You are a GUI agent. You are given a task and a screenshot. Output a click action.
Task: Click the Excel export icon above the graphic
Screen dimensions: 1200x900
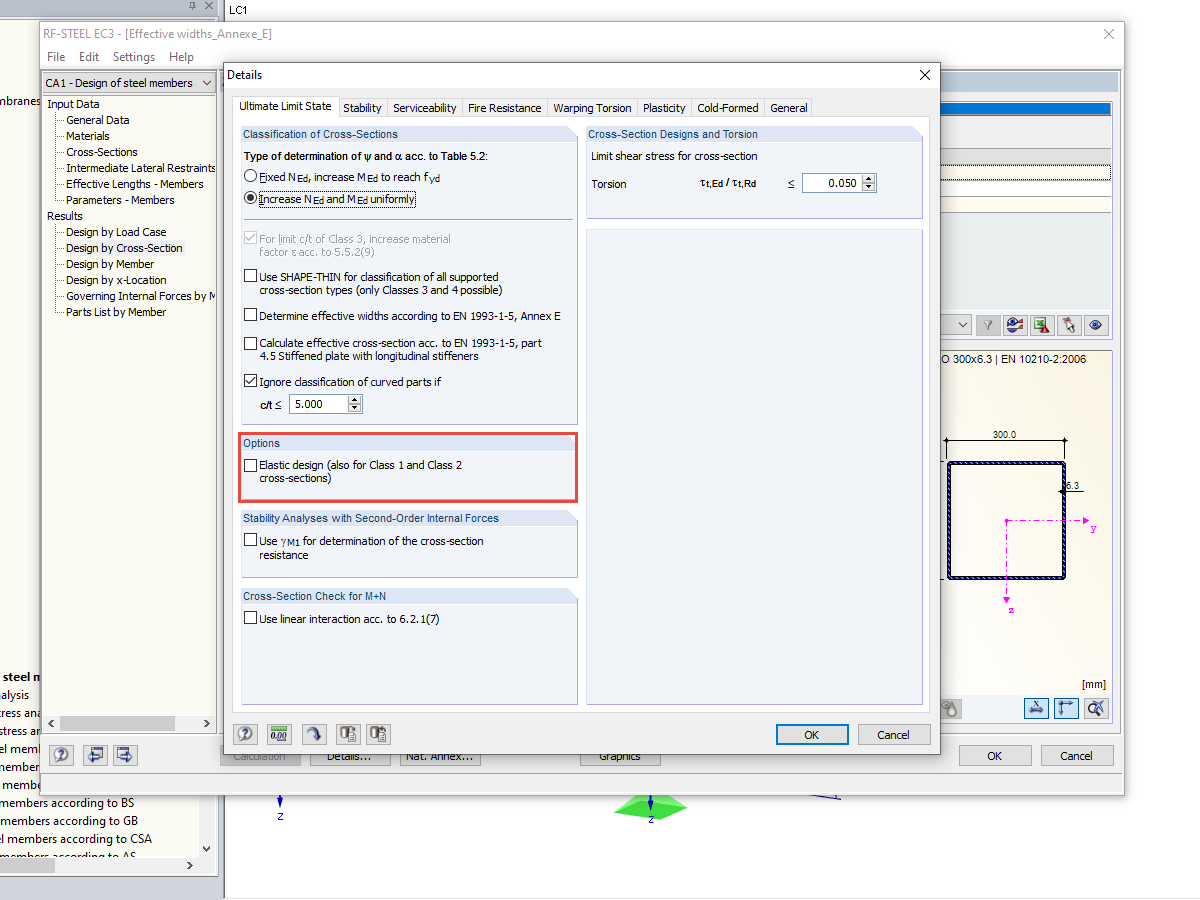click(1041, 325)
